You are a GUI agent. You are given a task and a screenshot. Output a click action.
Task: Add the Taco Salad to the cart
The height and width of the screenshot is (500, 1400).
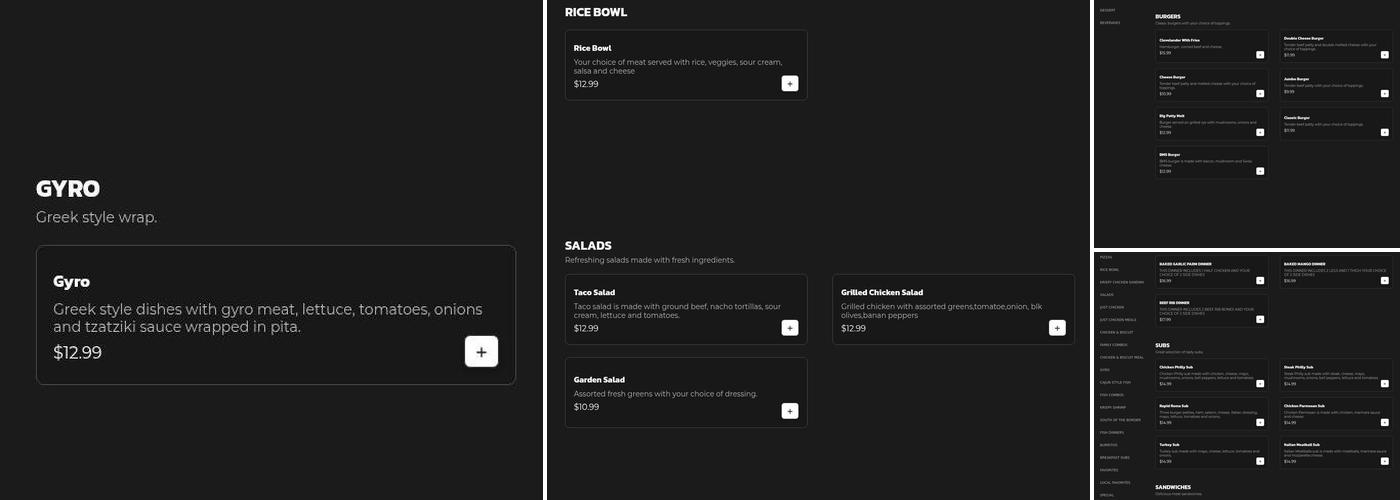click(x=790, y=328)
